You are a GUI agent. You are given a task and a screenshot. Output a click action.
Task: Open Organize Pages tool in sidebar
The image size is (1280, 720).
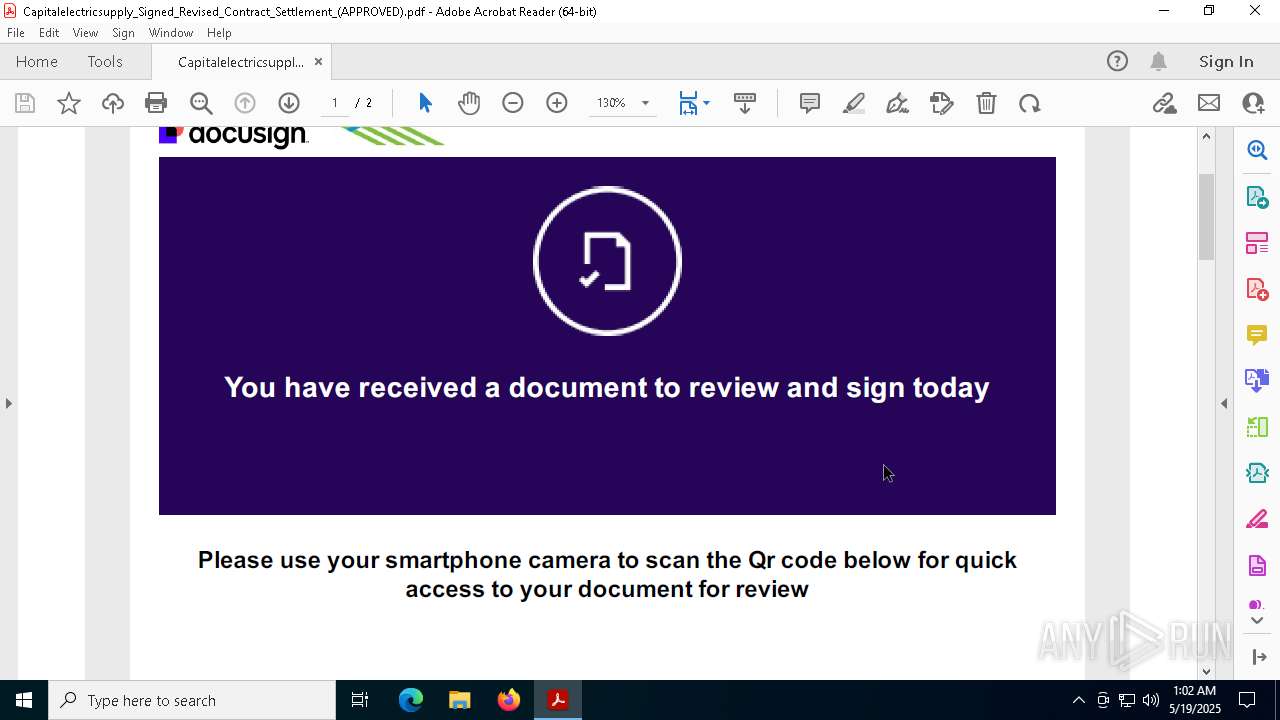coord(1257,243)
